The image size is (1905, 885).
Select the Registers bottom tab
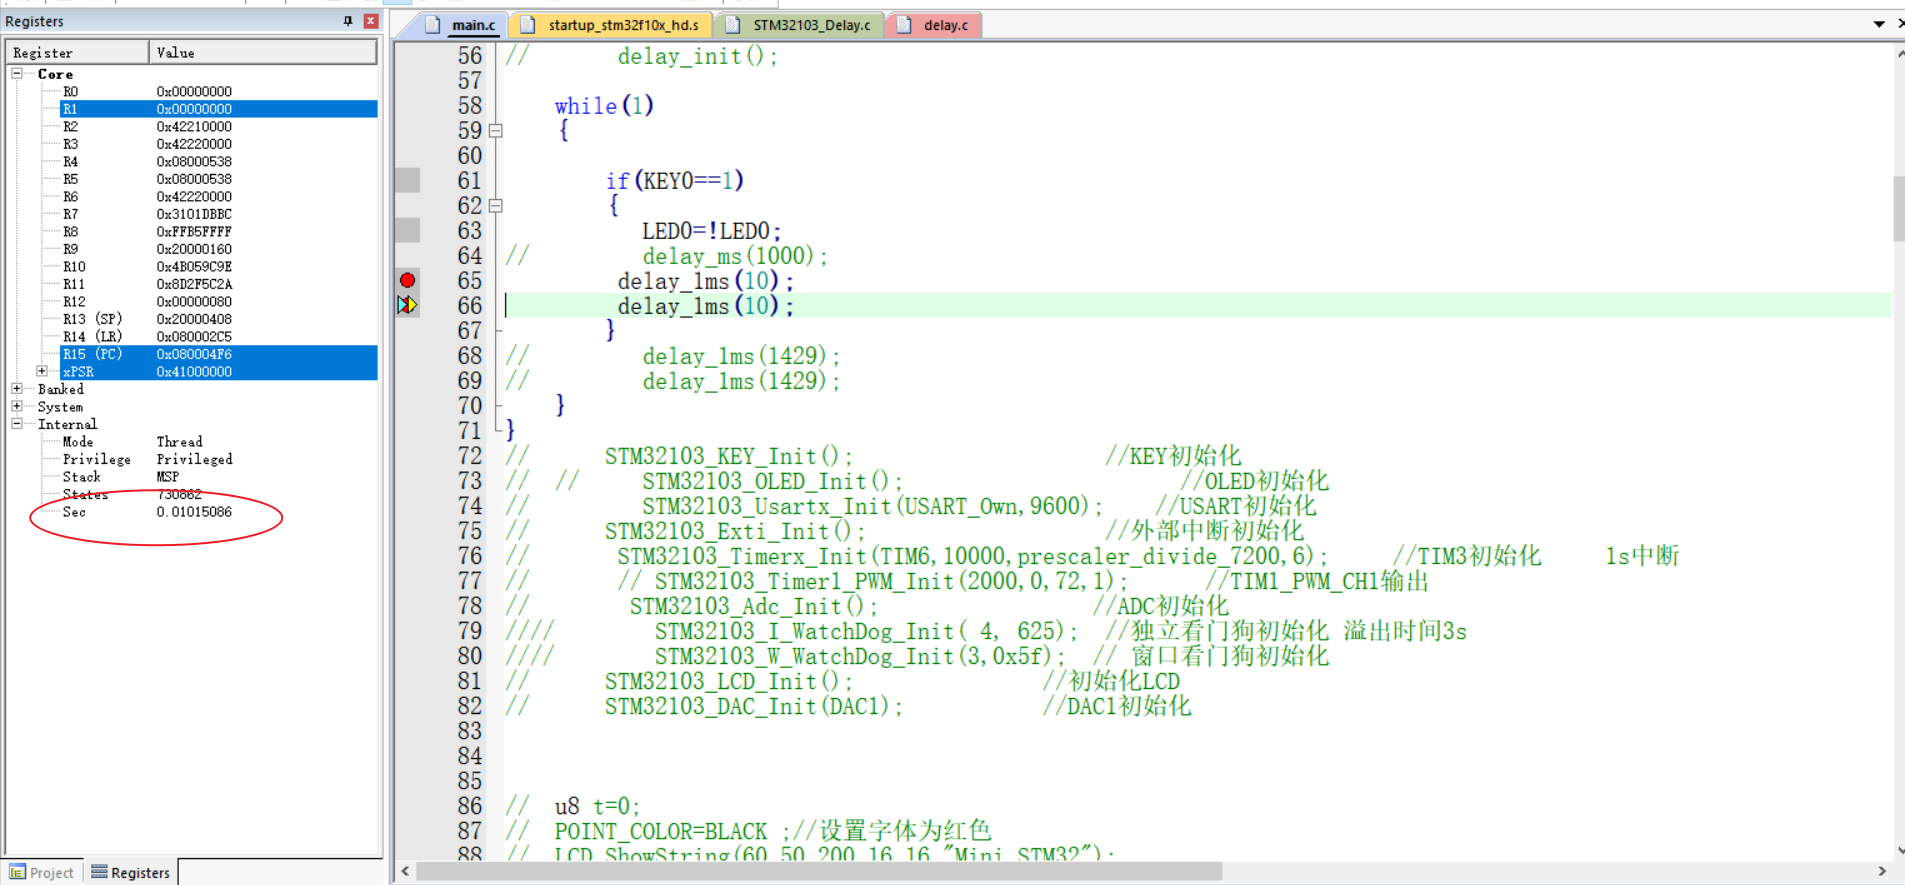(131, 872)
